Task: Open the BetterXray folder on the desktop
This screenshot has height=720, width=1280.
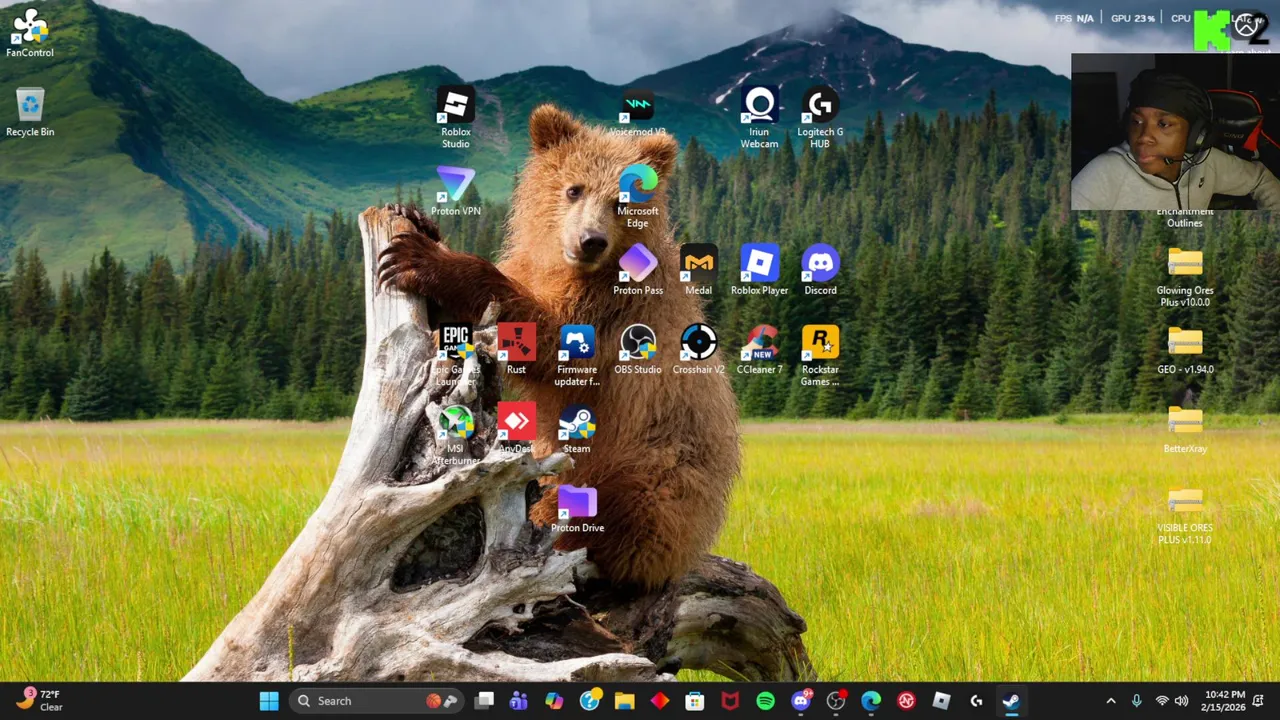Action: (1185, 428)
